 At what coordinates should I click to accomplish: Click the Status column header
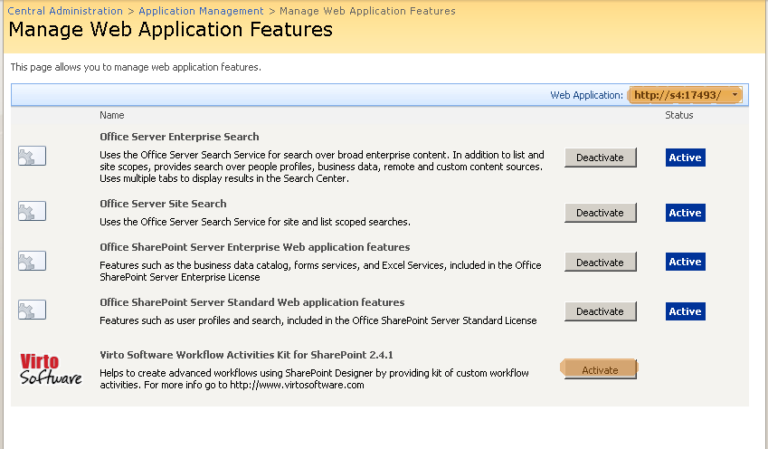coord(679,116)
